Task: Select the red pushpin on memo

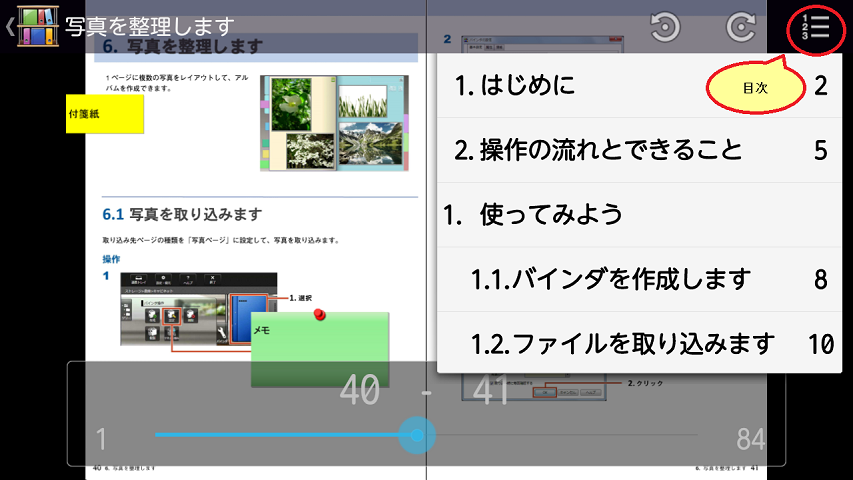Action: pyautogui.click(x=320, y=314)
